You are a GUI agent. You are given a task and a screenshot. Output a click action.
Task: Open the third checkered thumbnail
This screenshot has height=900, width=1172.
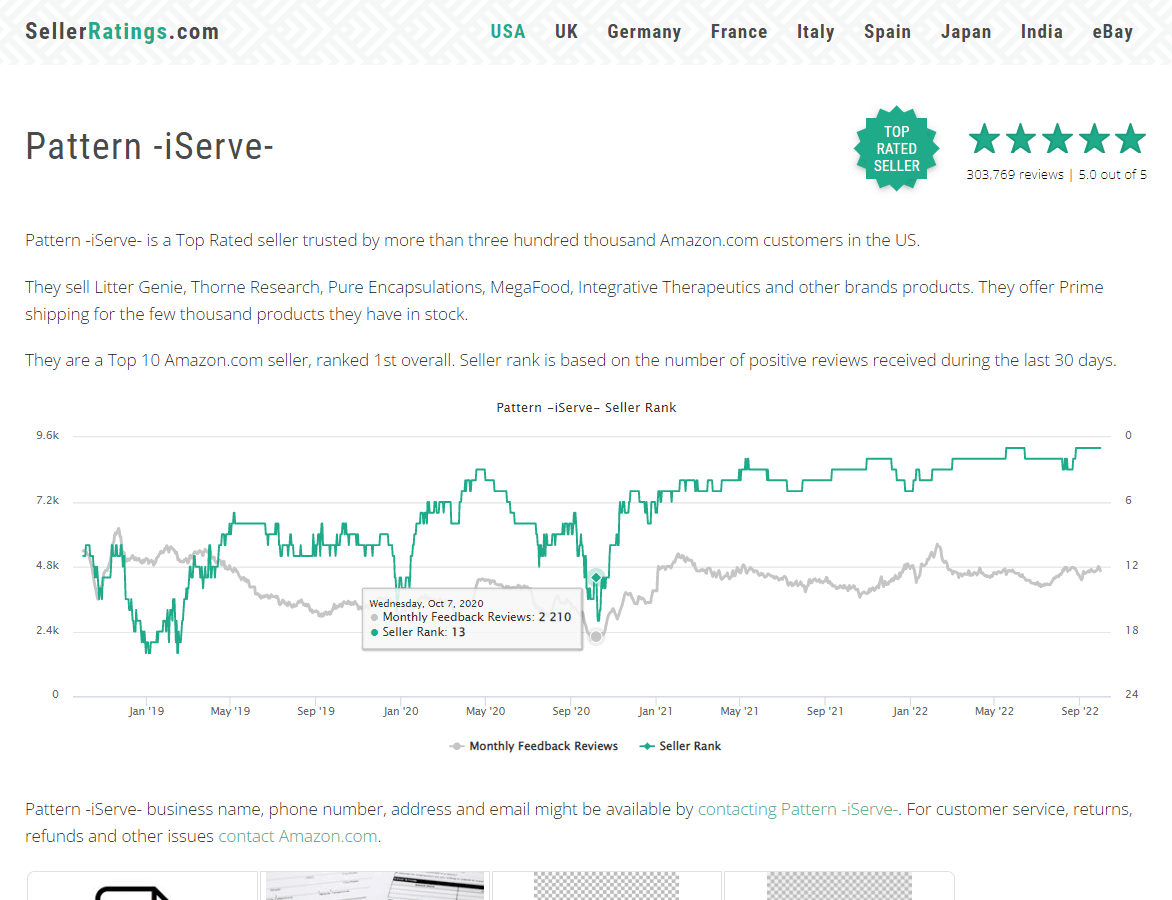606,886
